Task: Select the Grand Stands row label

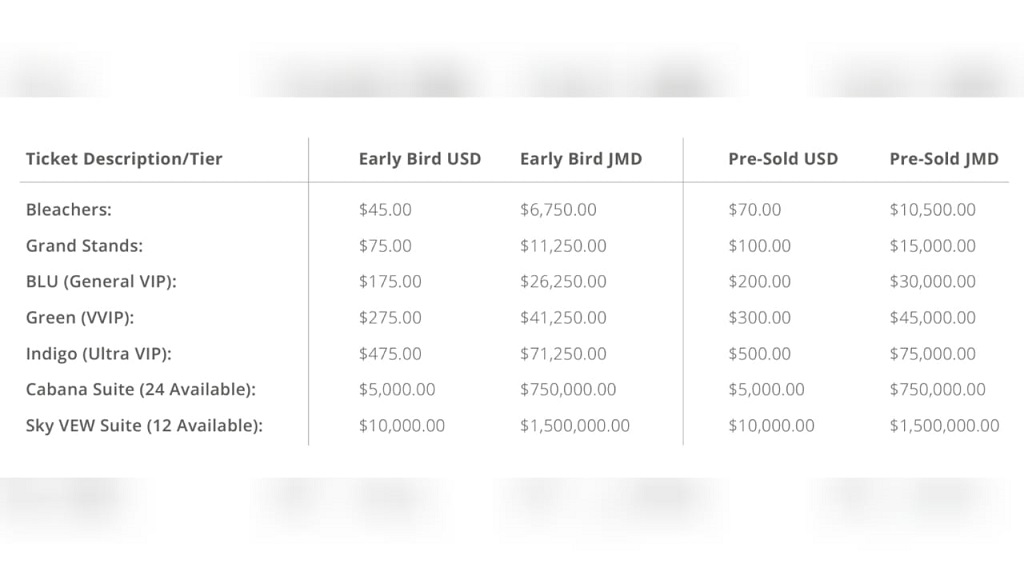Action: coord(84,246)
